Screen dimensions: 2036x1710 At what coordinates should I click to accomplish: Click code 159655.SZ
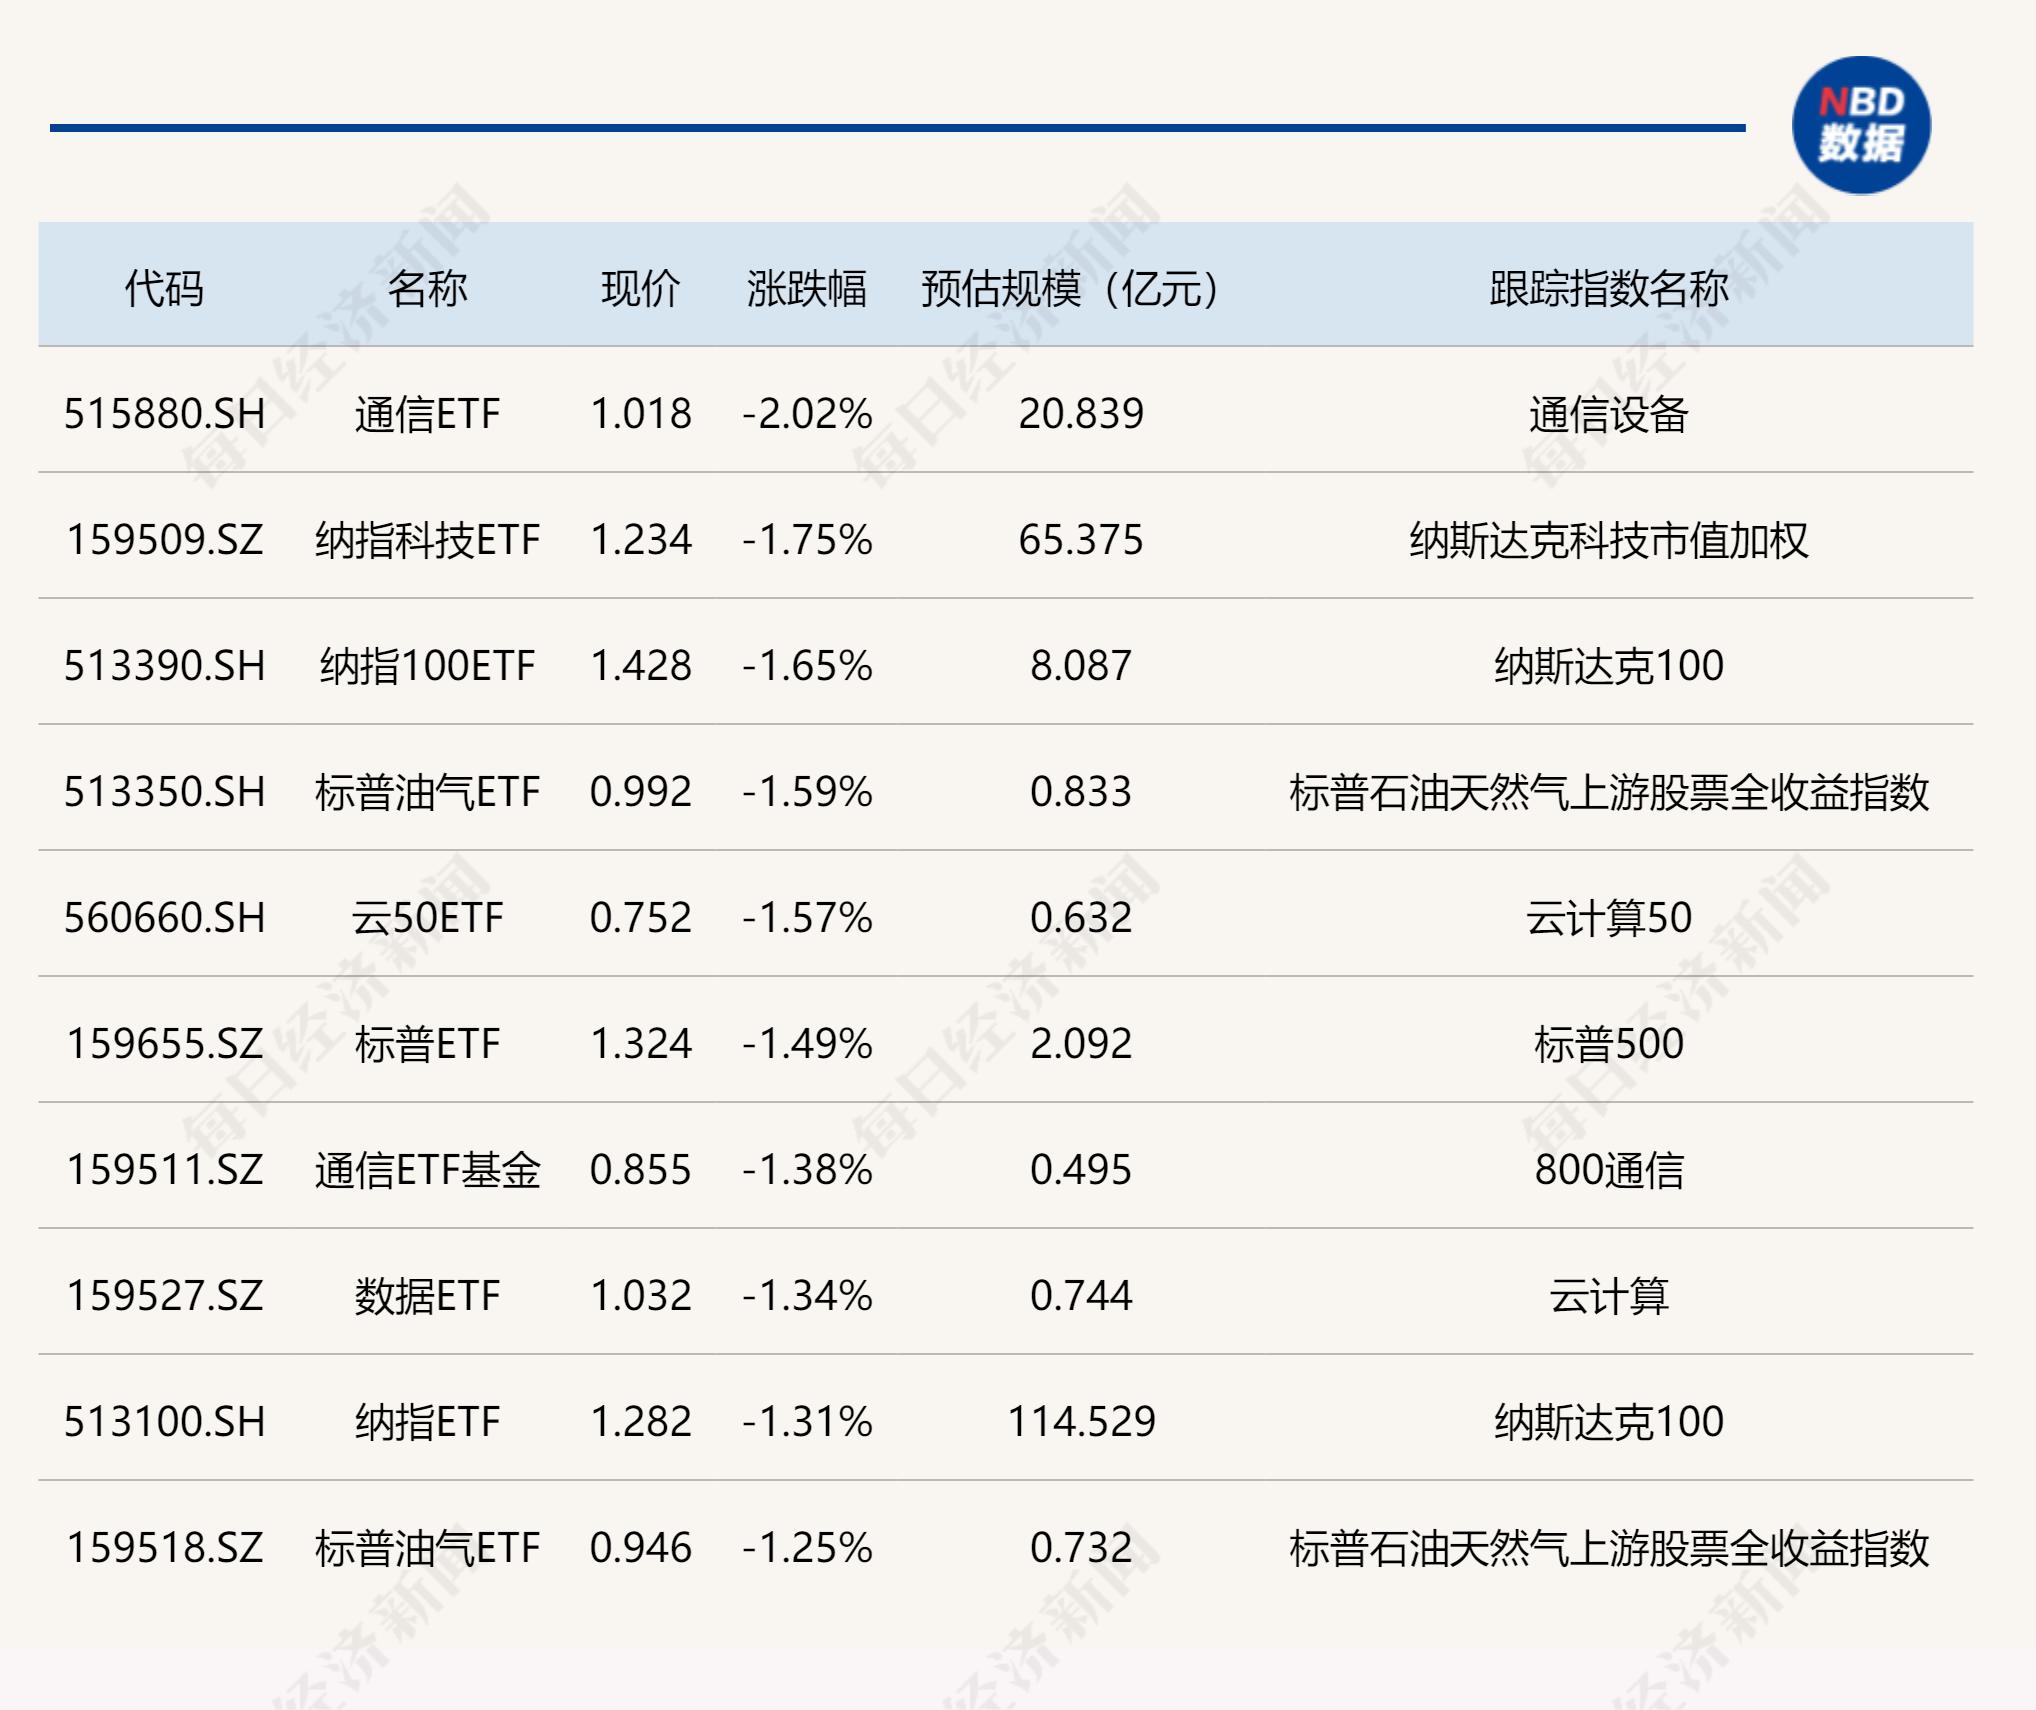pyautogui.click(x=165, y=1044)
